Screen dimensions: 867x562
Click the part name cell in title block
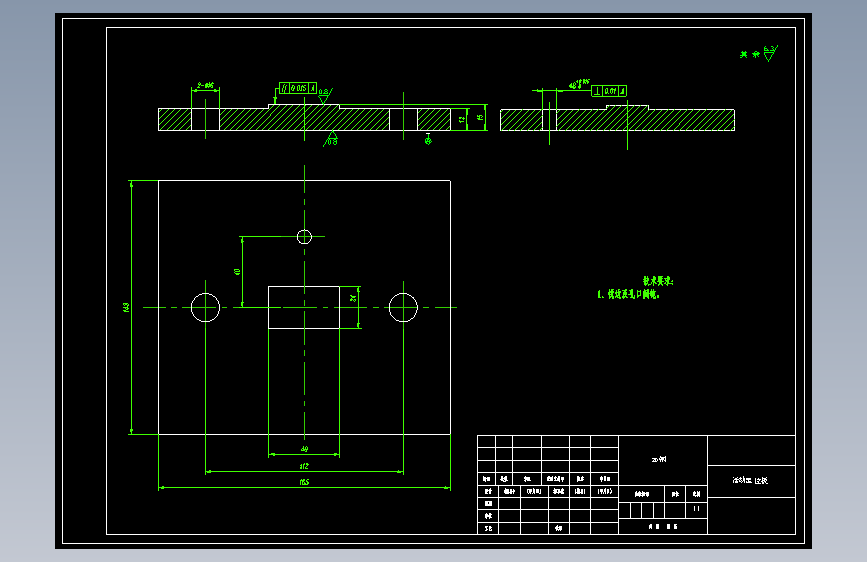(x=751, y=481)
